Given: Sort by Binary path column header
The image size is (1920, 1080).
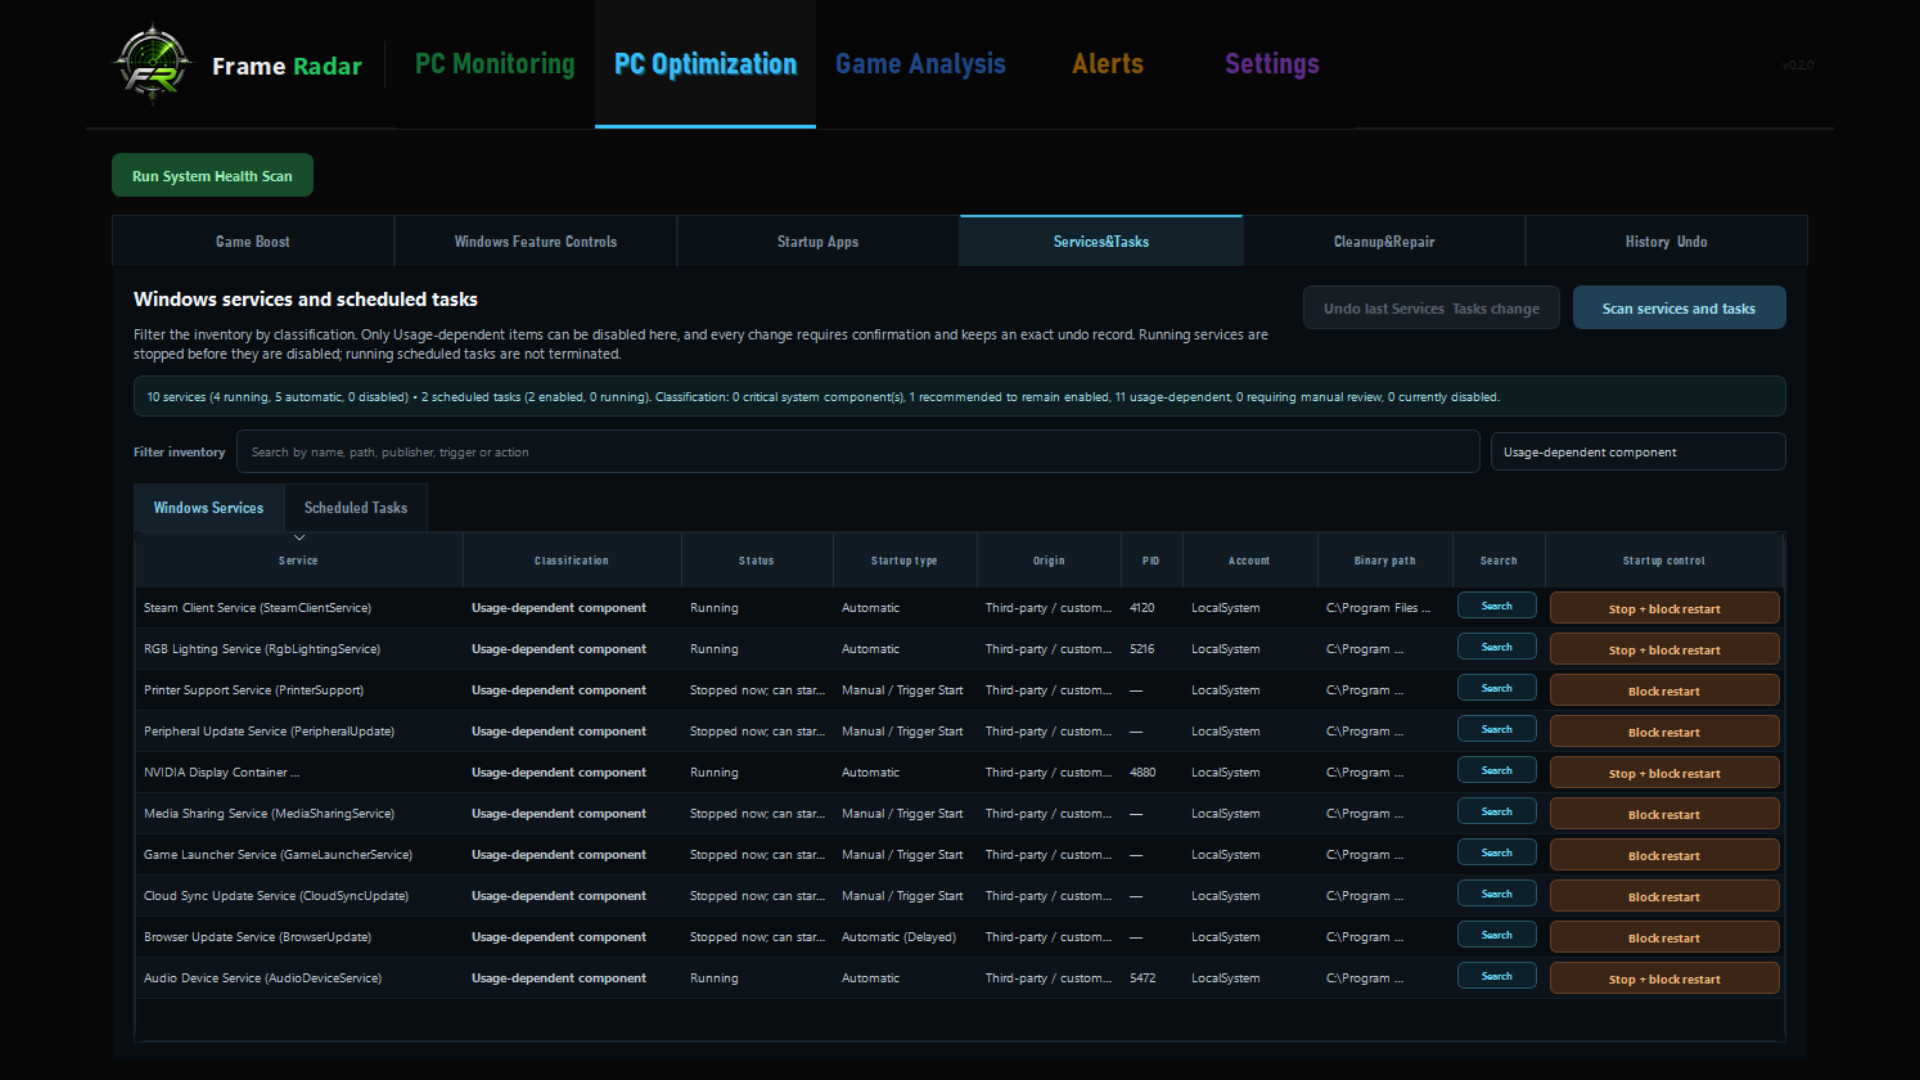Looking at the screenshot, I should pos(1385,560).
